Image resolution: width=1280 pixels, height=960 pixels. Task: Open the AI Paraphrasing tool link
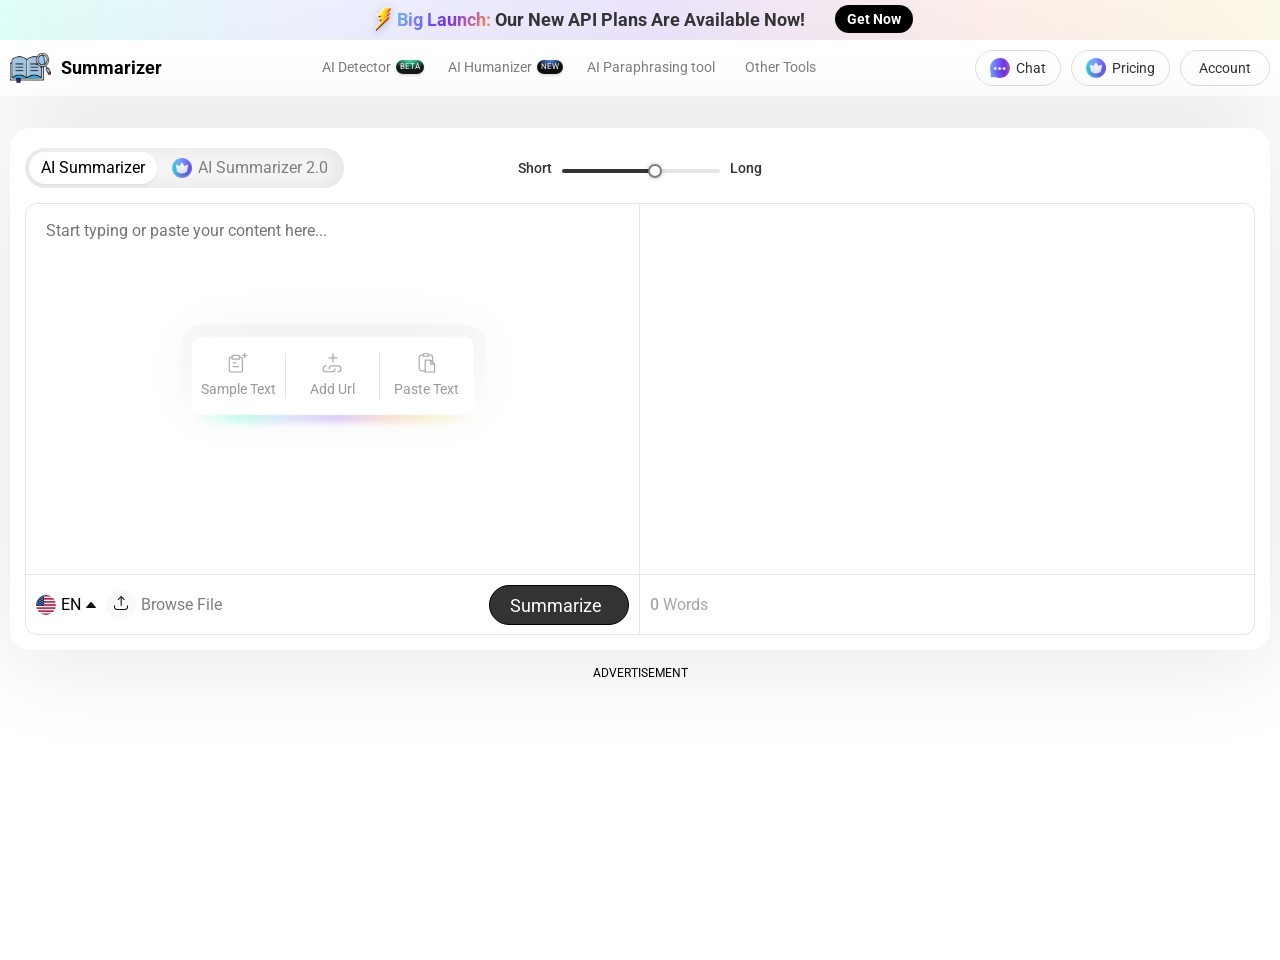(x=651, y=67)
